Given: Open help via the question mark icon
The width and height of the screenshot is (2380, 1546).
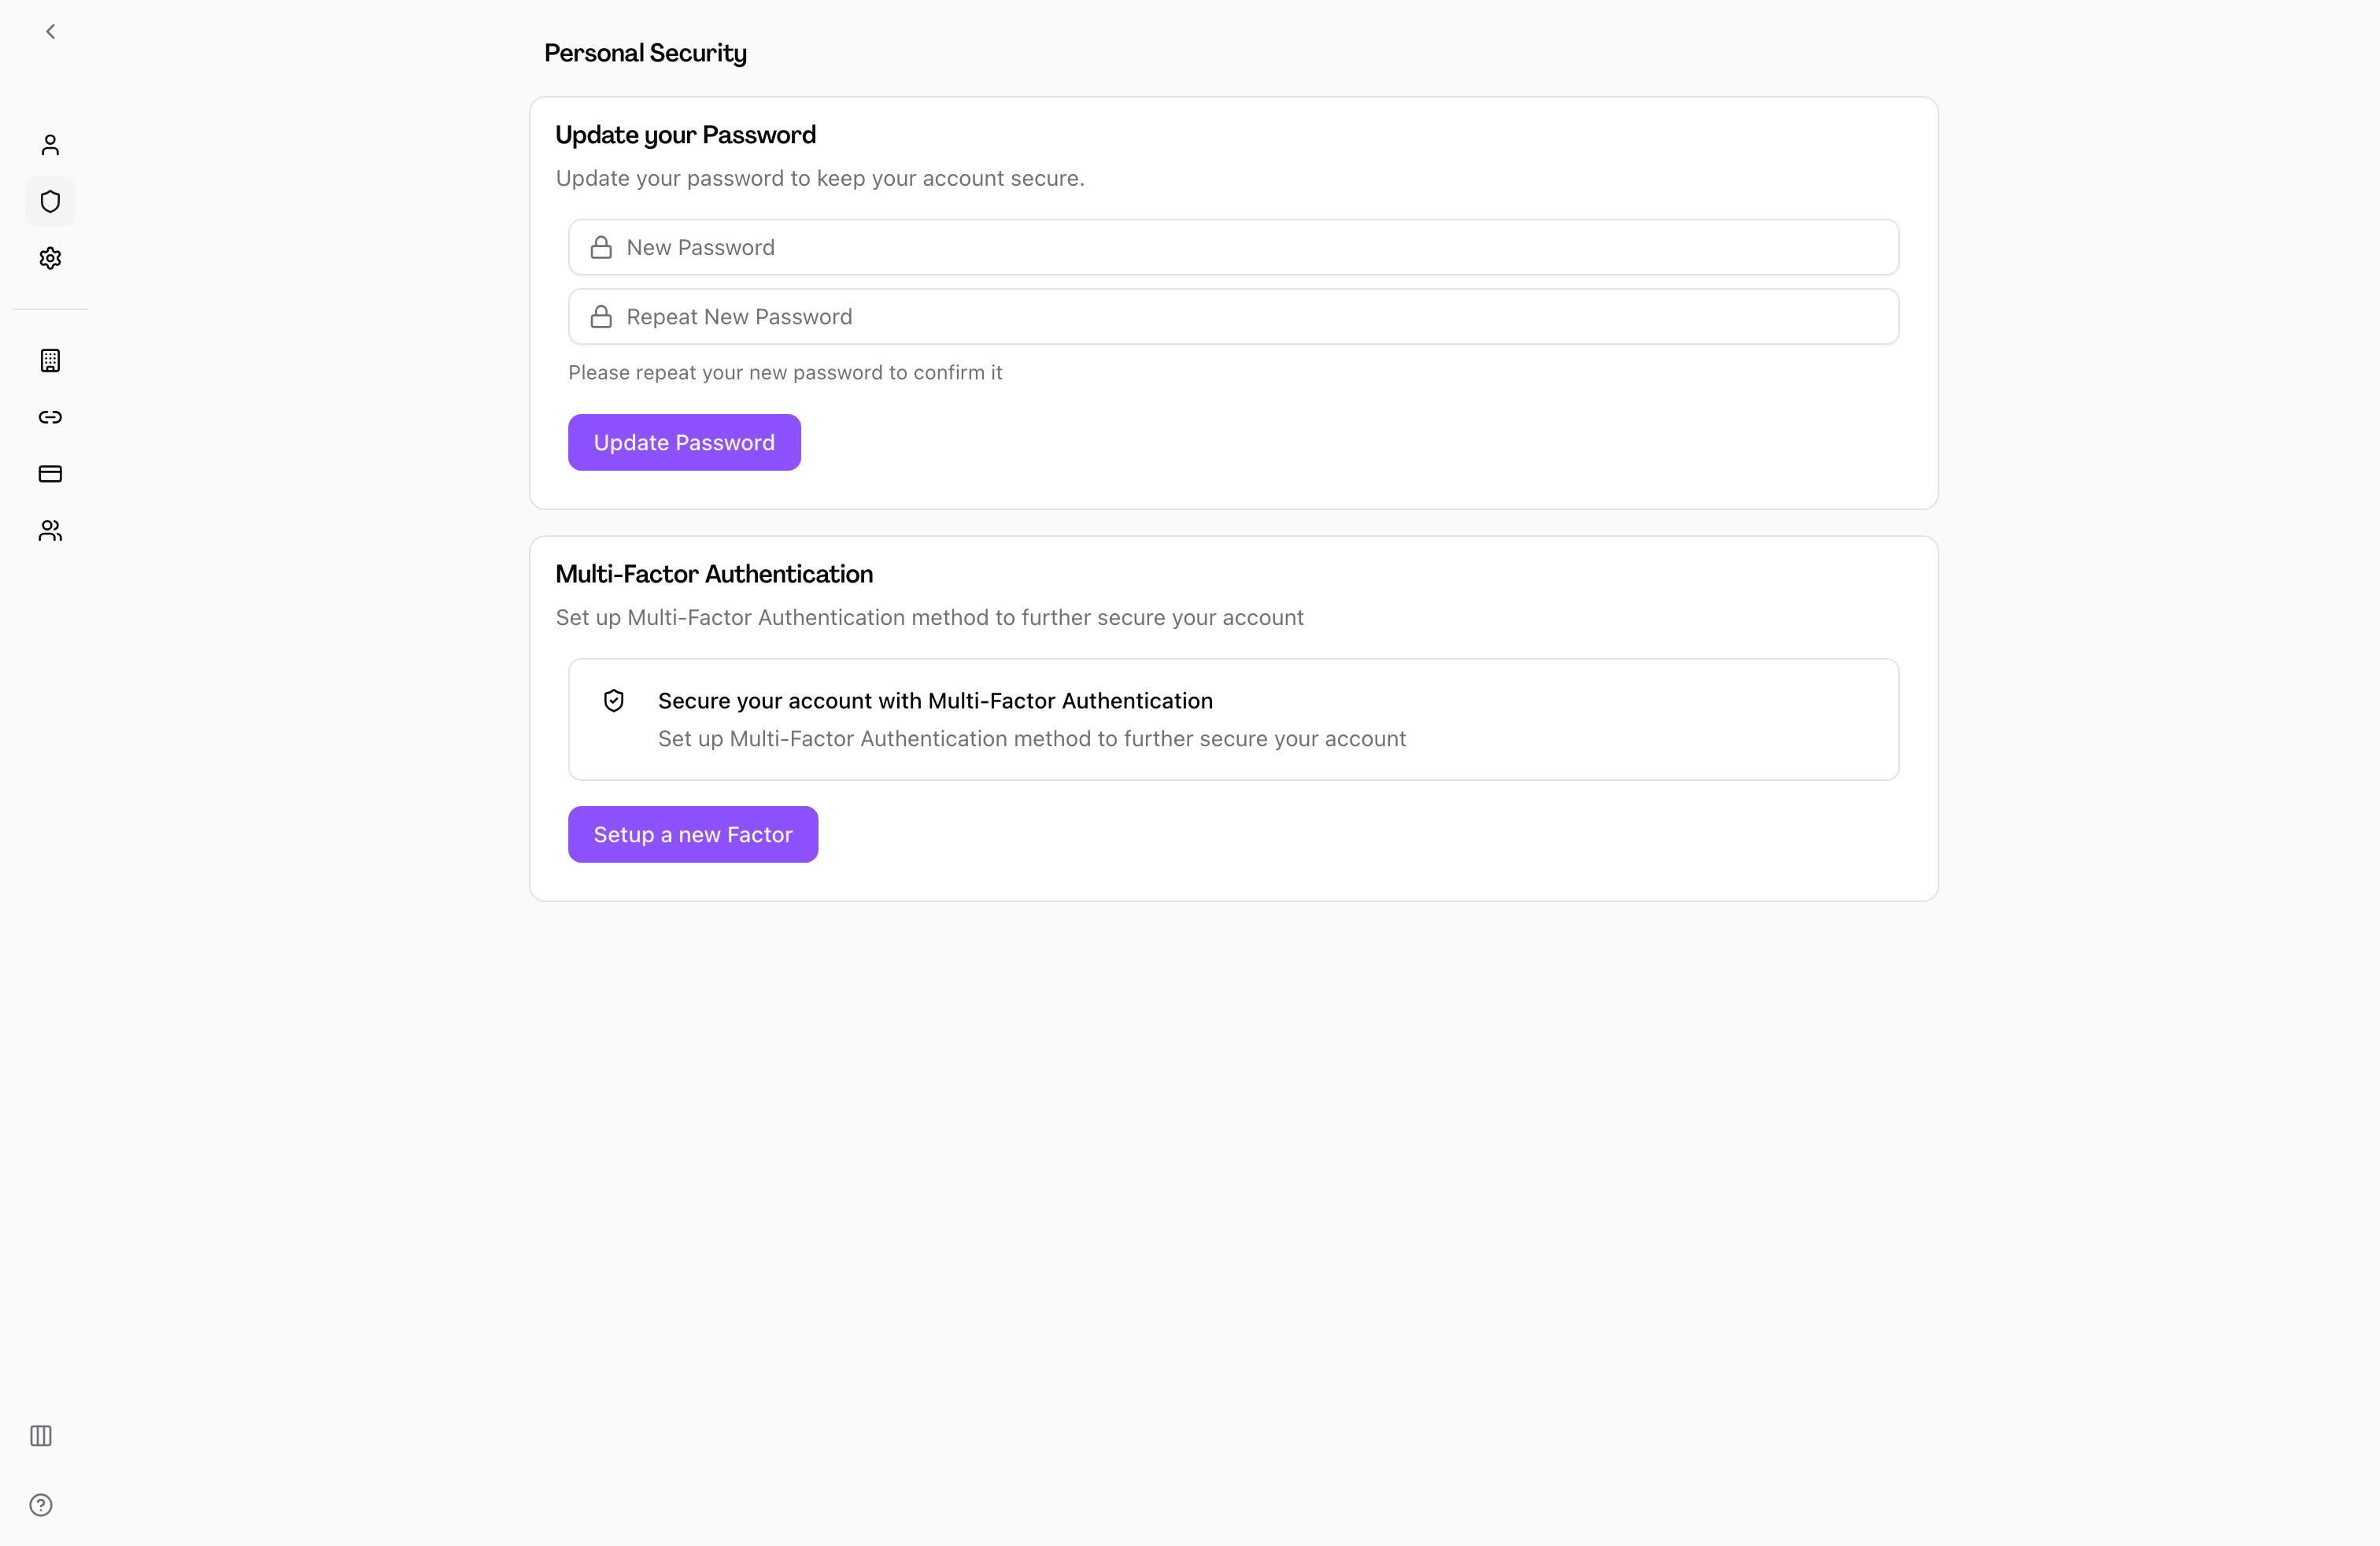Looking at the screenshot, I should coord(41,1505).
